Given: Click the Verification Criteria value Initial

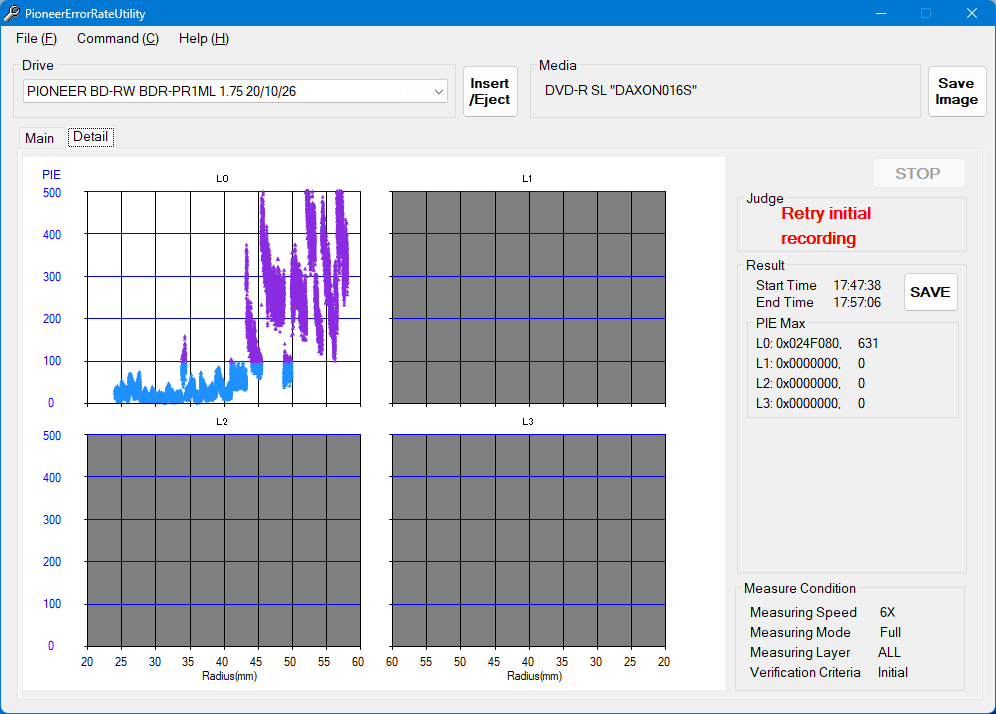Looking at the screenshot, I should pyautogui.click(x=892, y=672).
